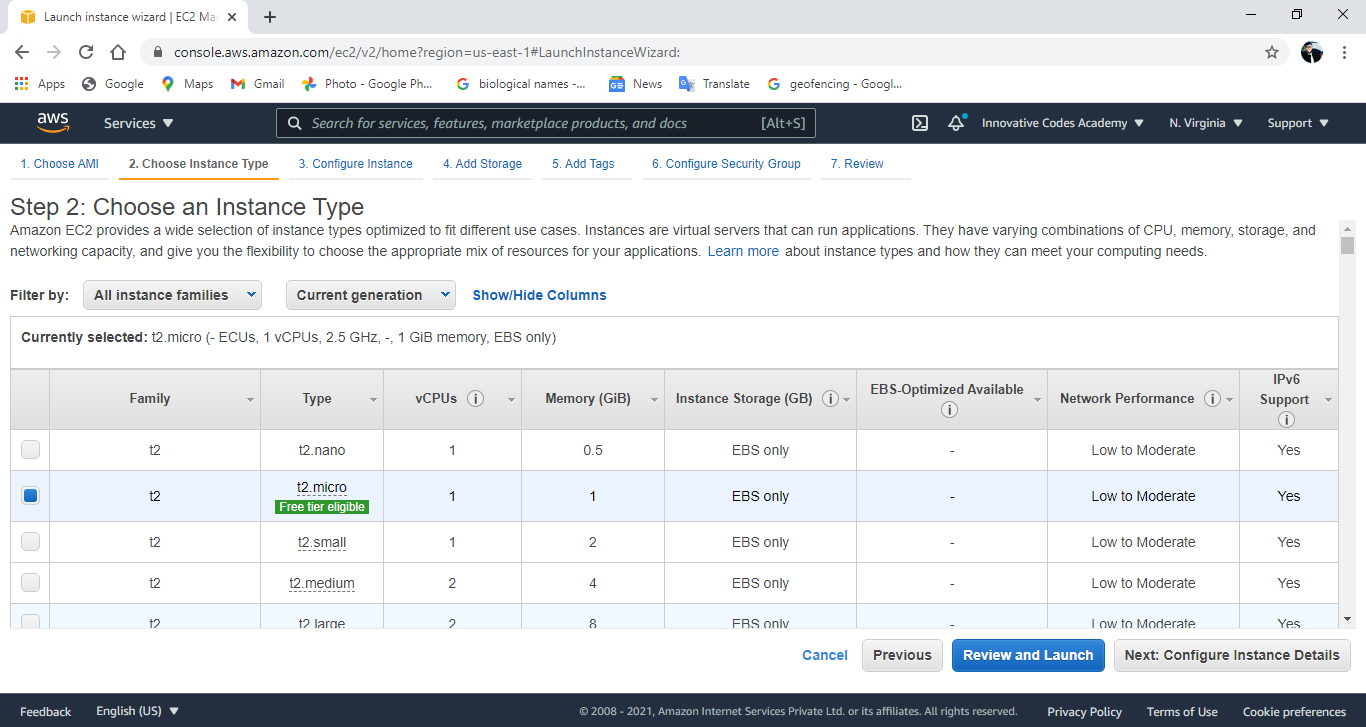
Task: Click the AWS home logo
Action: (52, 122)
